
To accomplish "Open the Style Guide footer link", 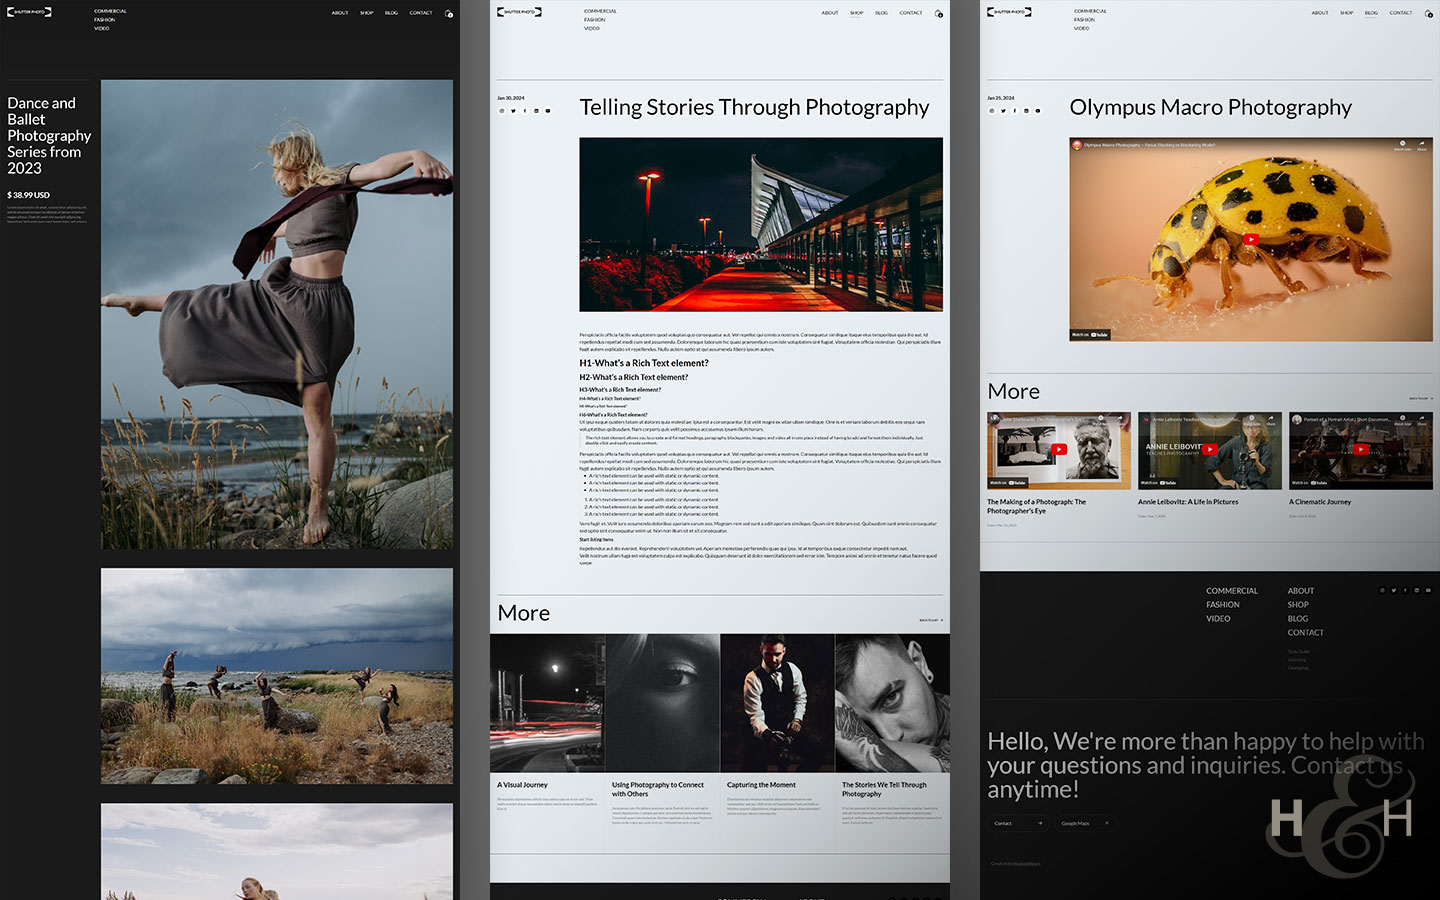I will pyautogui.click(x=1297, y=651).
